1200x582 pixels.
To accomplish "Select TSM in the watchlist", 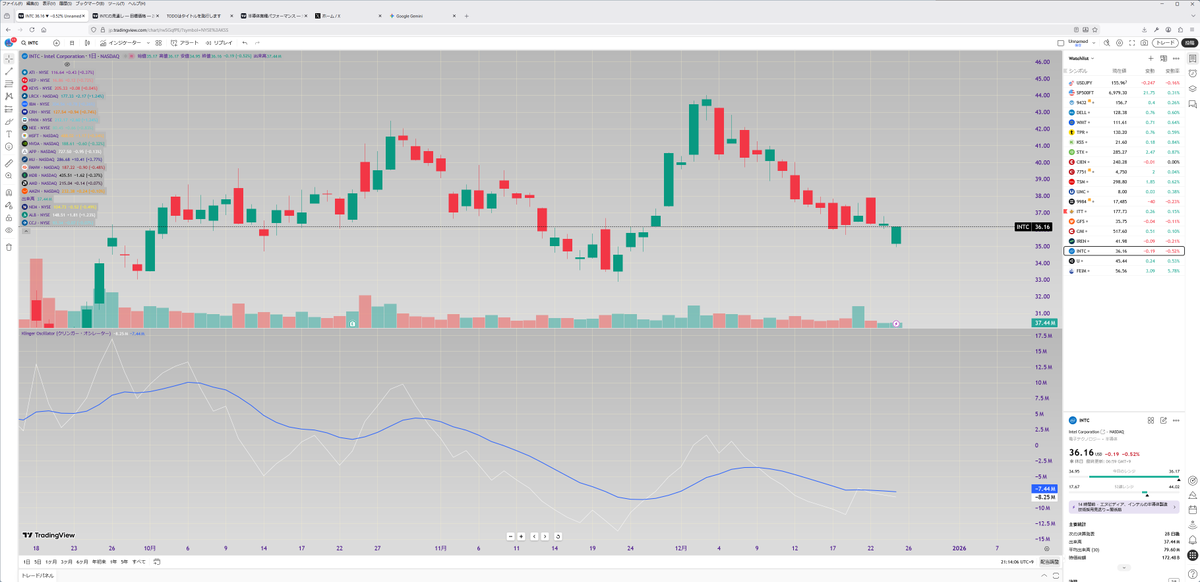I will coord(1123,182).
